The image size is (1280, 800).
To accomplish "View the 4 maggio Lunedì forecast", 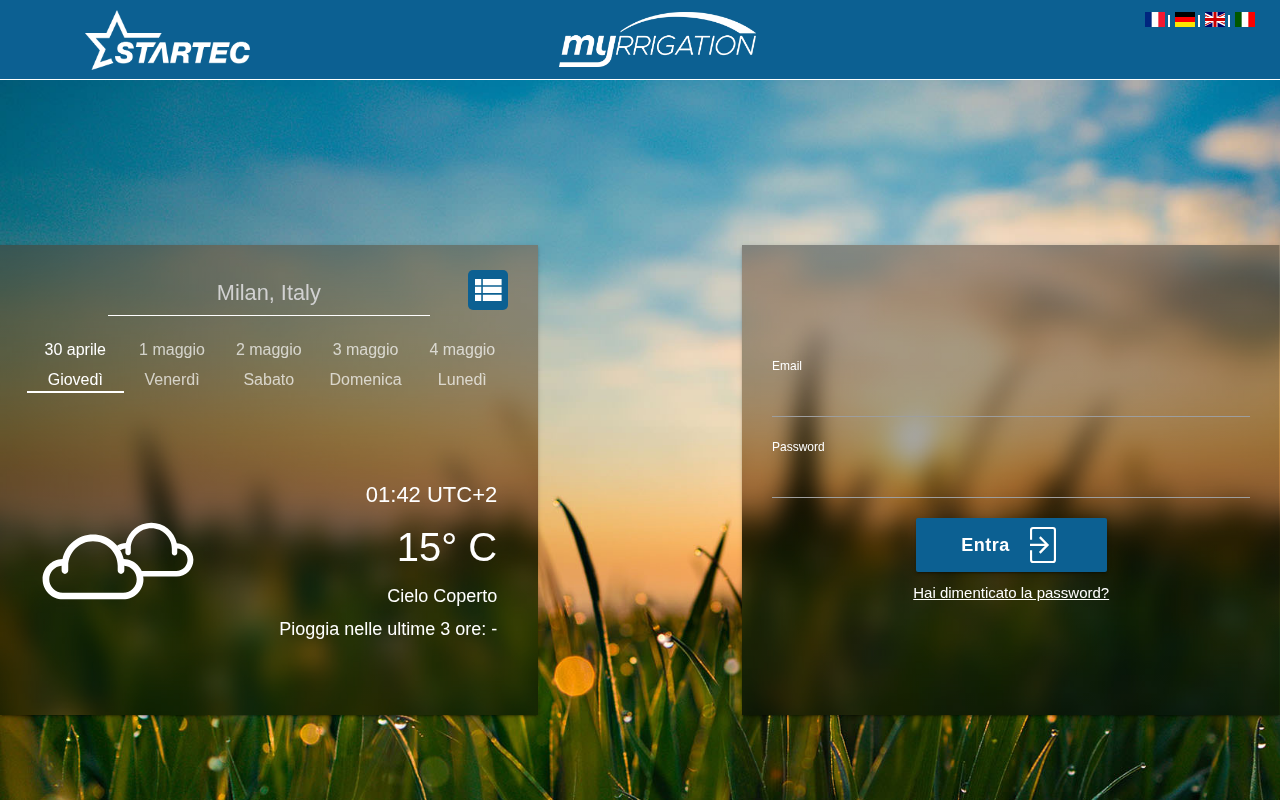I will [462, 365].
